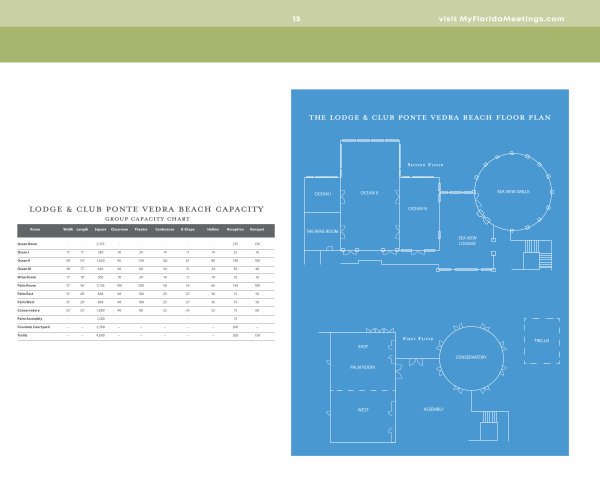Click the Classroom column header

click(x=119, y=230)
